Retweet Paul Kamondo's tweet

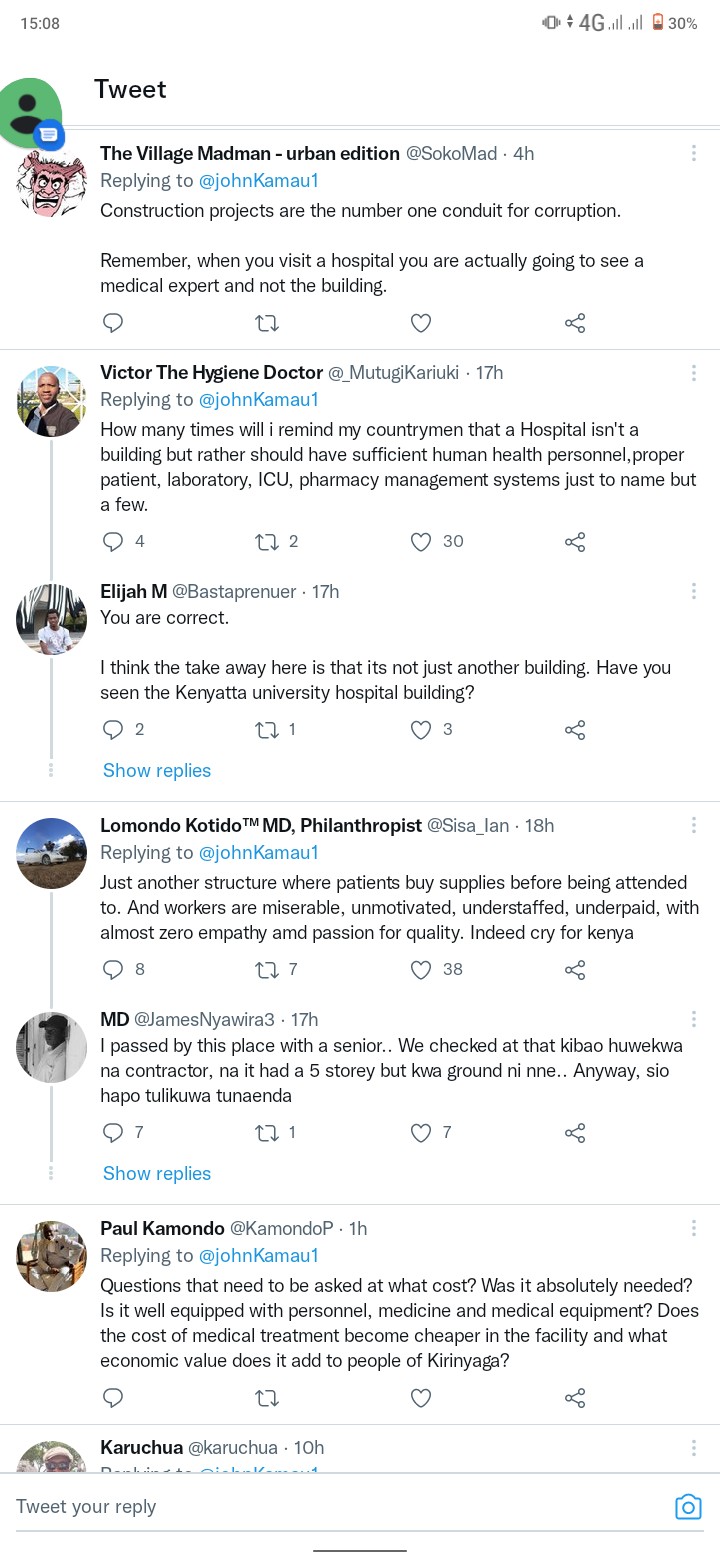point(267,1398)
